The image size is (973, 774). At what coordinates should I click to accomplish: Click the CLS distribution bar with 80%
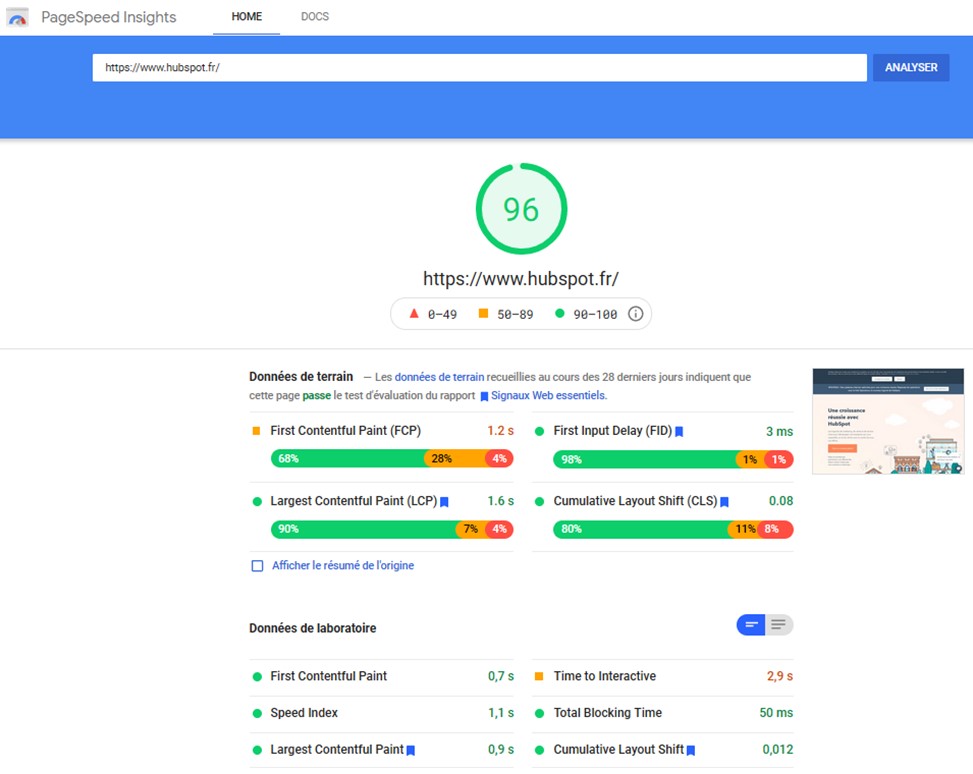pyautogui.click(x=673, y=529)
